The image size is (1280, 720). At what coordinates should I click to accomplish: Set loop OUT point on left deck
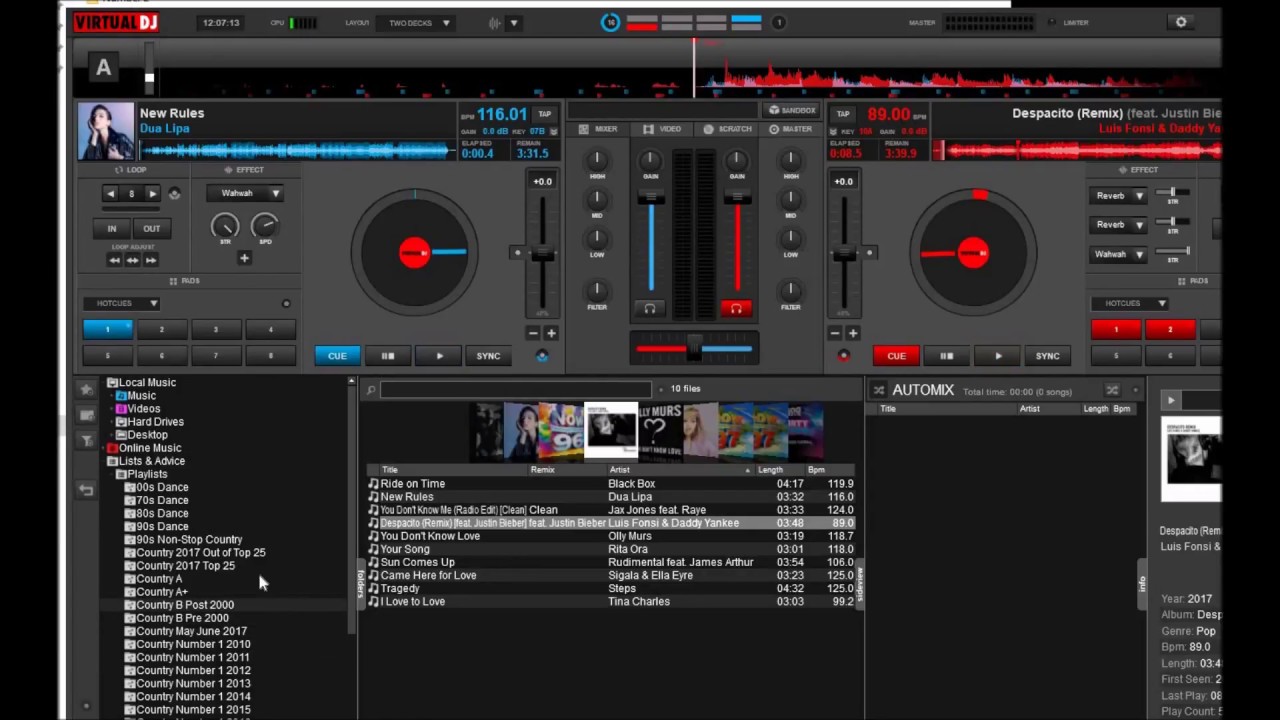pyautogui.click(x=151, y=228)
